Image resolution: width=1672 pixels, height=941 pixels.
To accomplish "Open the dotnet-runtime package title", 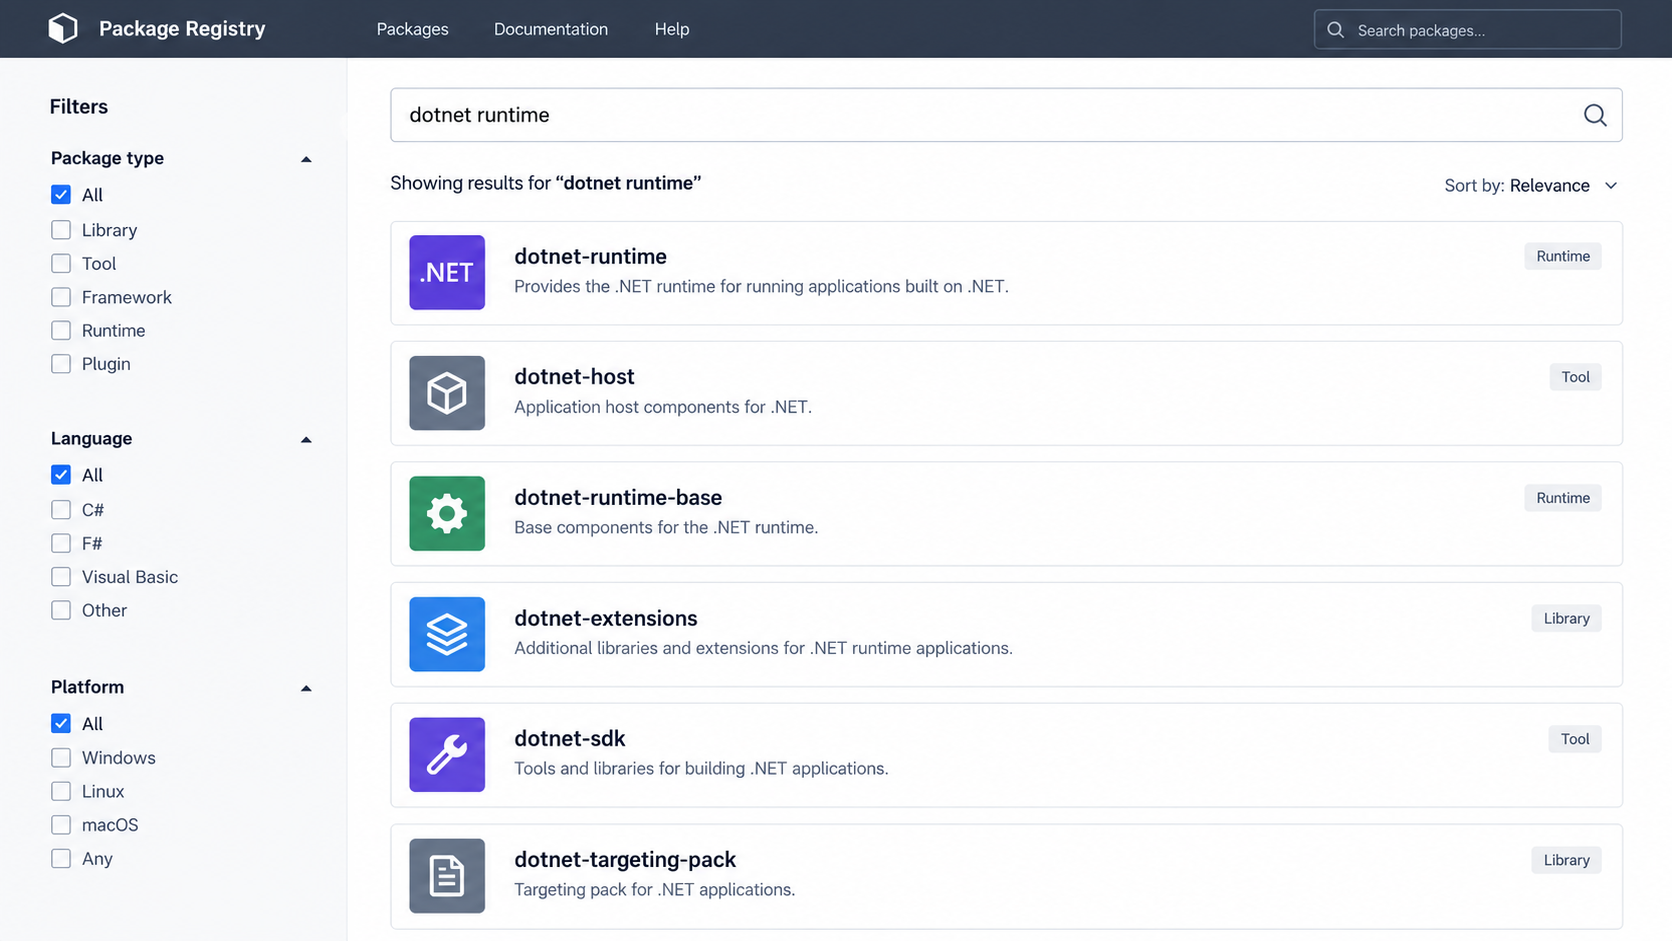I will point(590,256).
